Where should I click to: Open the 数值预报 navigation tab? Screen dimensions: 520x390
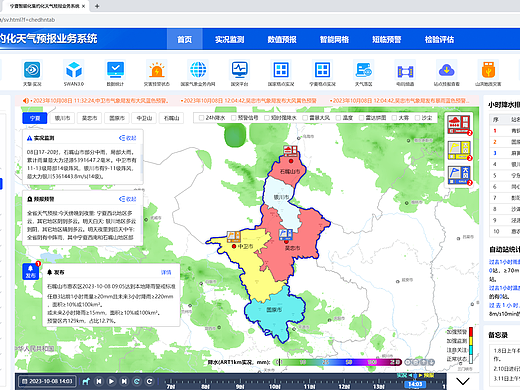pyautogui.click(x=282, y=39)
